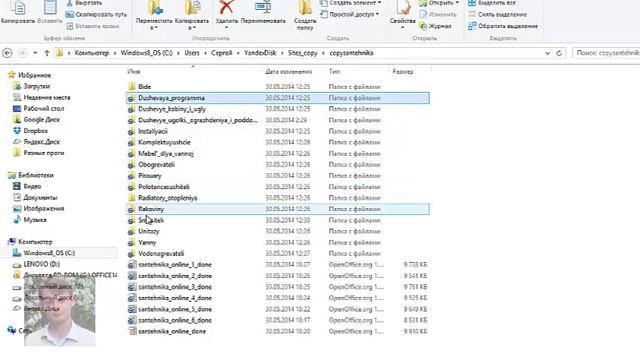The width and height of the screenshot is (640, 360).
Task: Sort by the Дата изменения column
Action: tap(289, 71)
